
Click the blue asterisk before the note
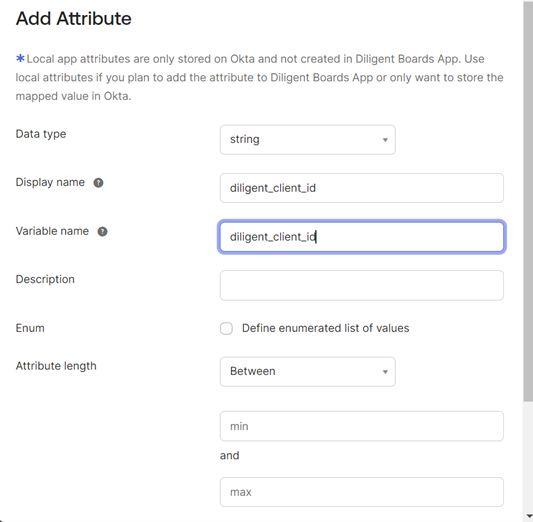[x=20, y=58]
